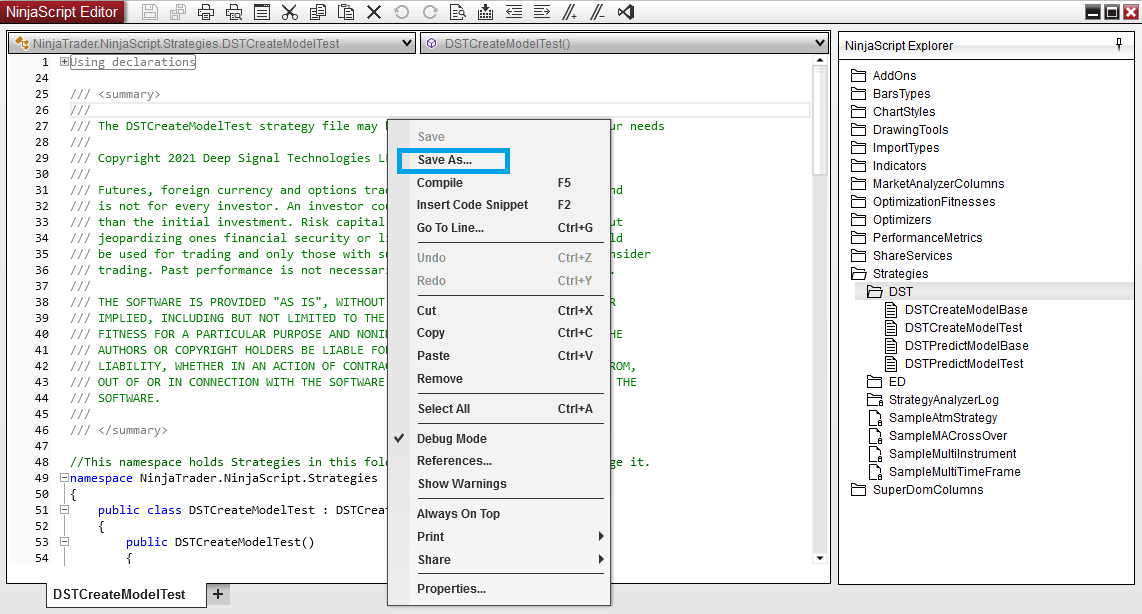This screenshot has height=614, width=1142.
Task: Open the DSTPredictModelTest file
Action: (964, 363)
